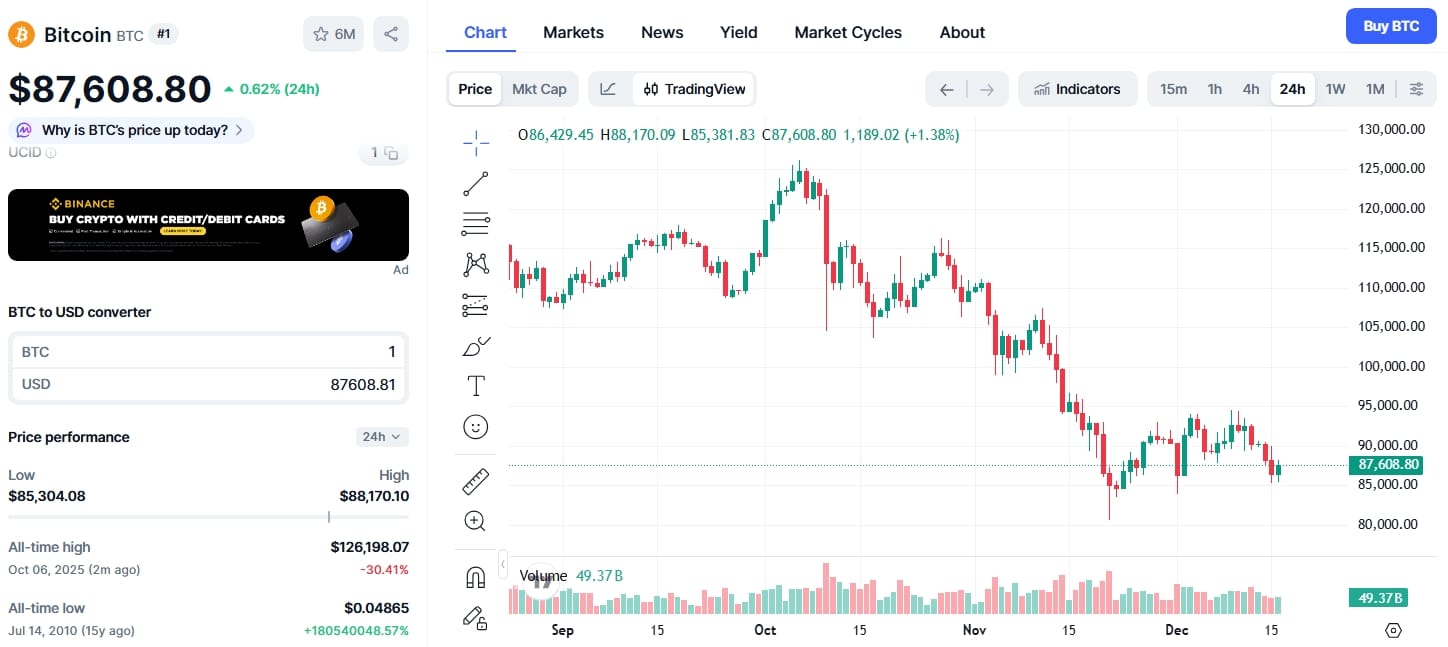1448x647 pixels.
Task: Click the Buy BTC button
Action: [x=1391, y=25]
